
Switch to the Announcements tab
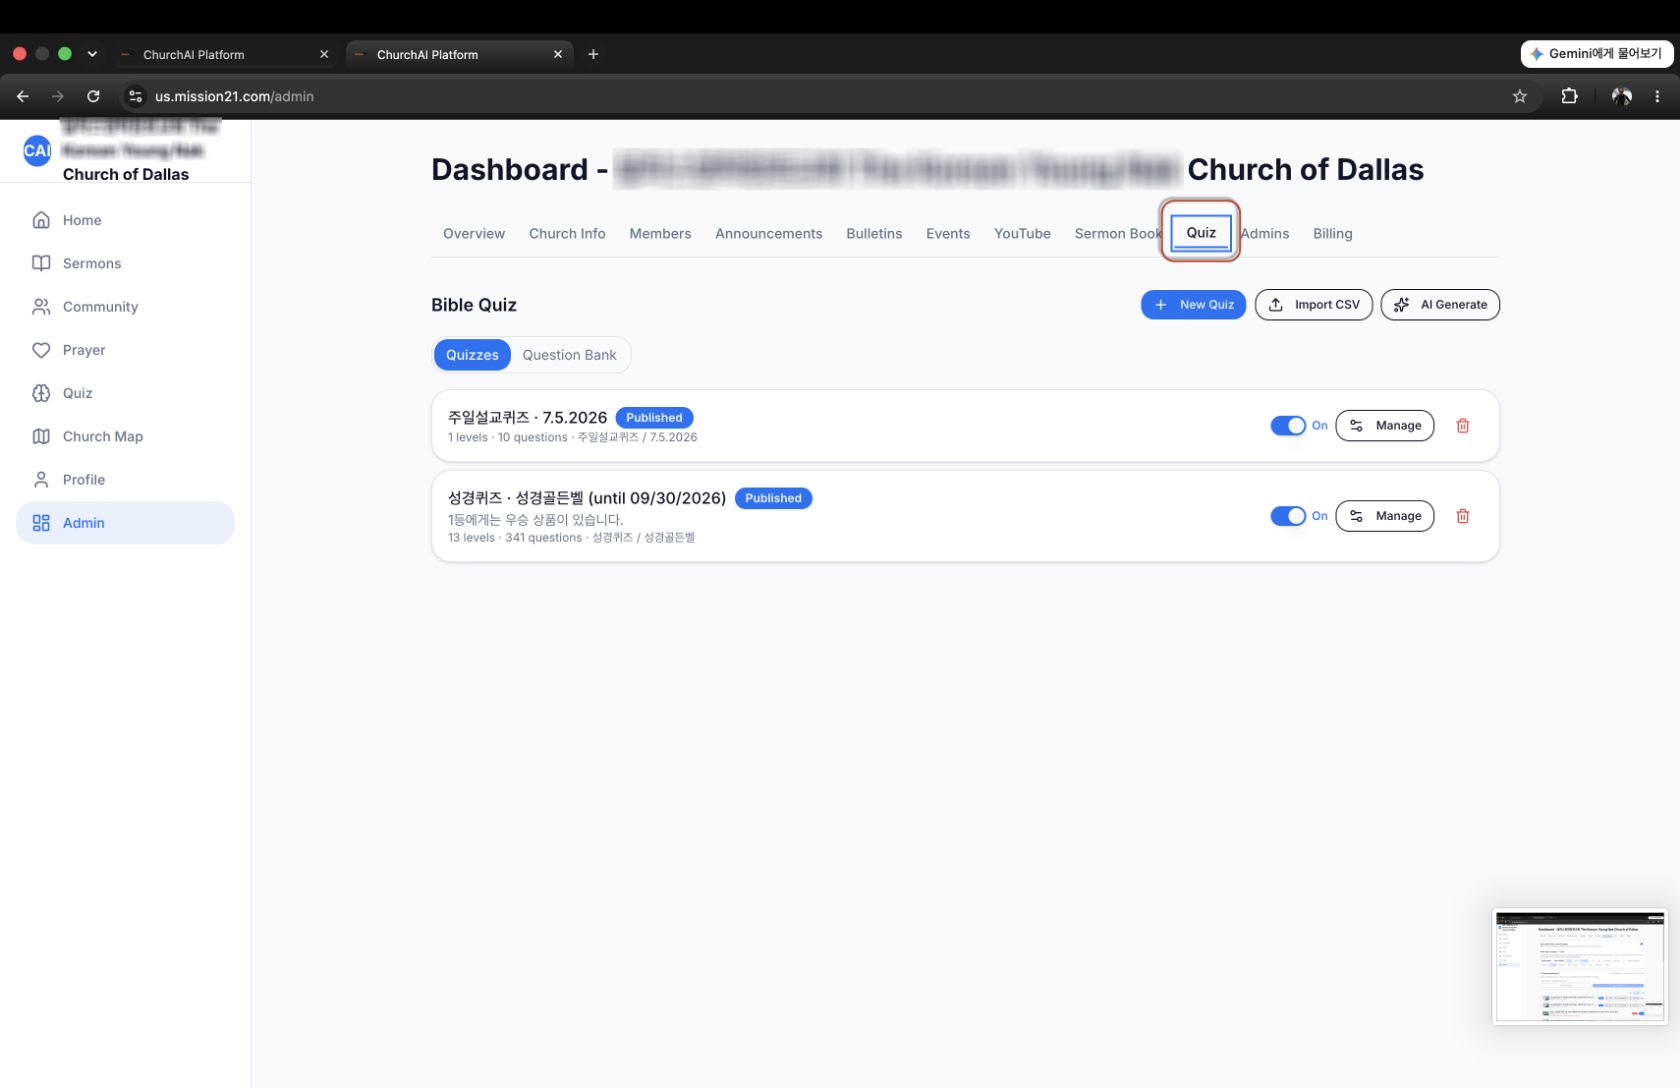(x=769, y=233)
